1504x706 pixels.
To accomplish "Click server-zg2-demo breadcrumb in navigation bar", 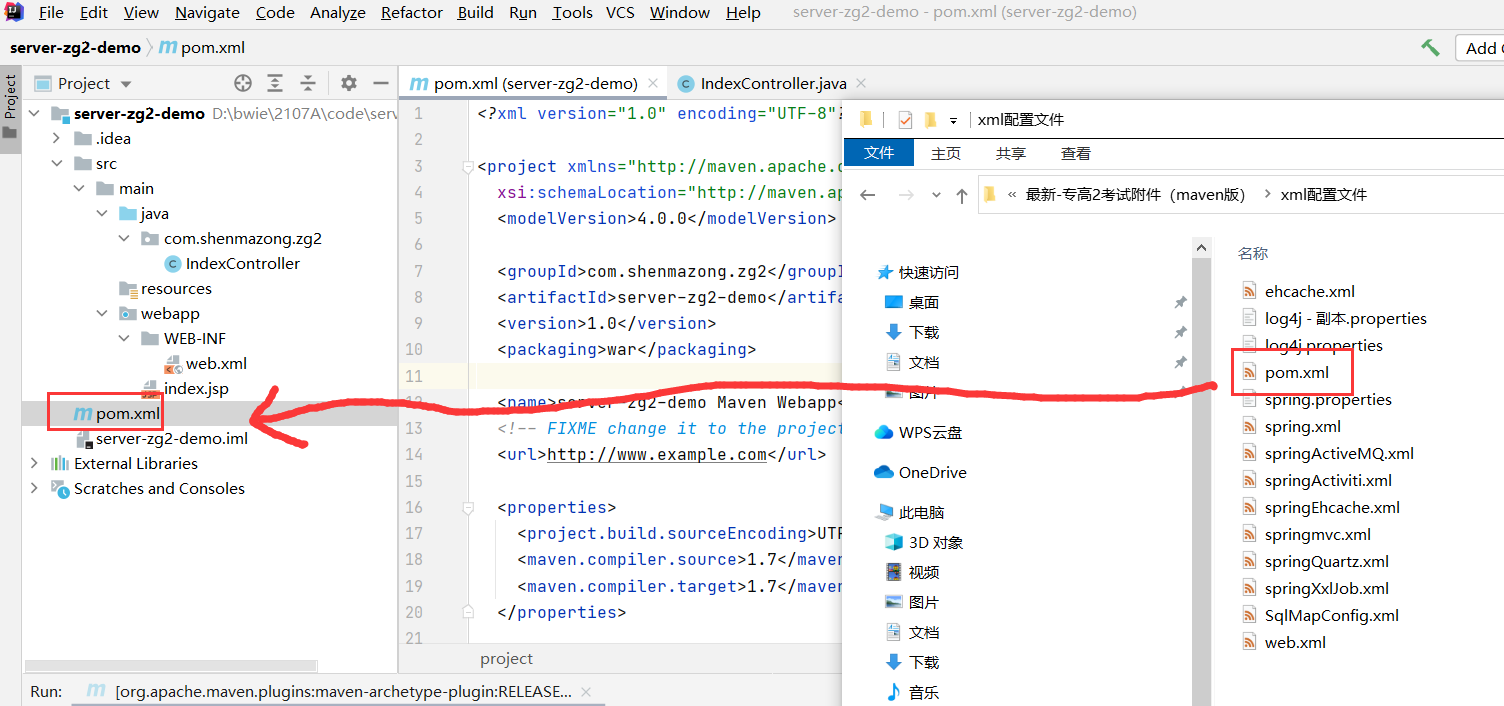I will coord(75,48).
